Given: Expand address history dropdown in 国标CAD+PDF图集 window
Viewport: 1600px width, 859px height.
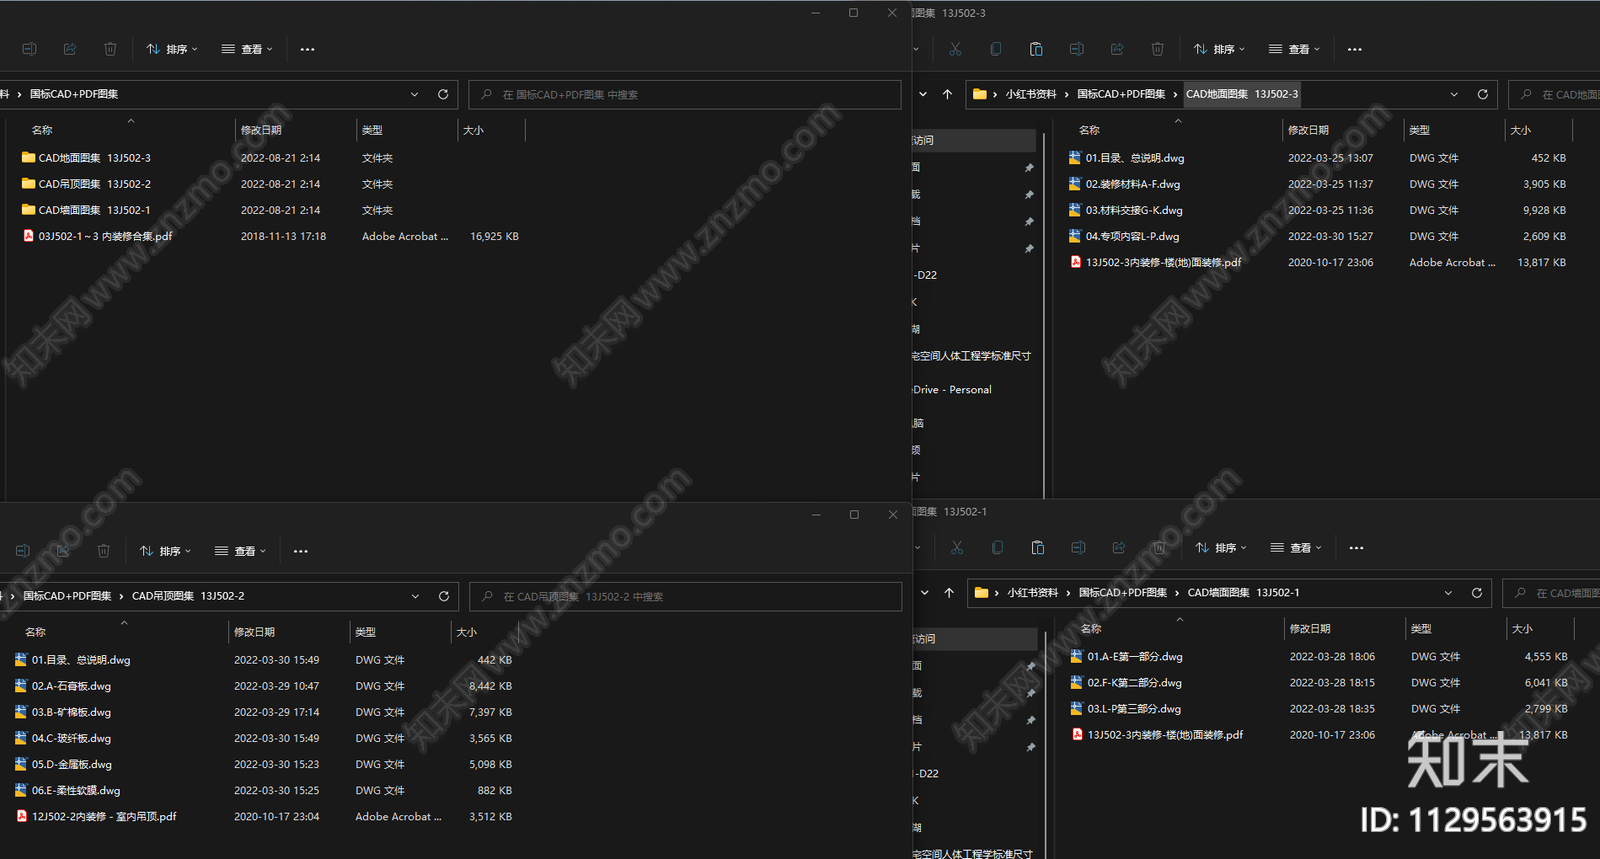Looking at the screenshot, I should (414, 94).
